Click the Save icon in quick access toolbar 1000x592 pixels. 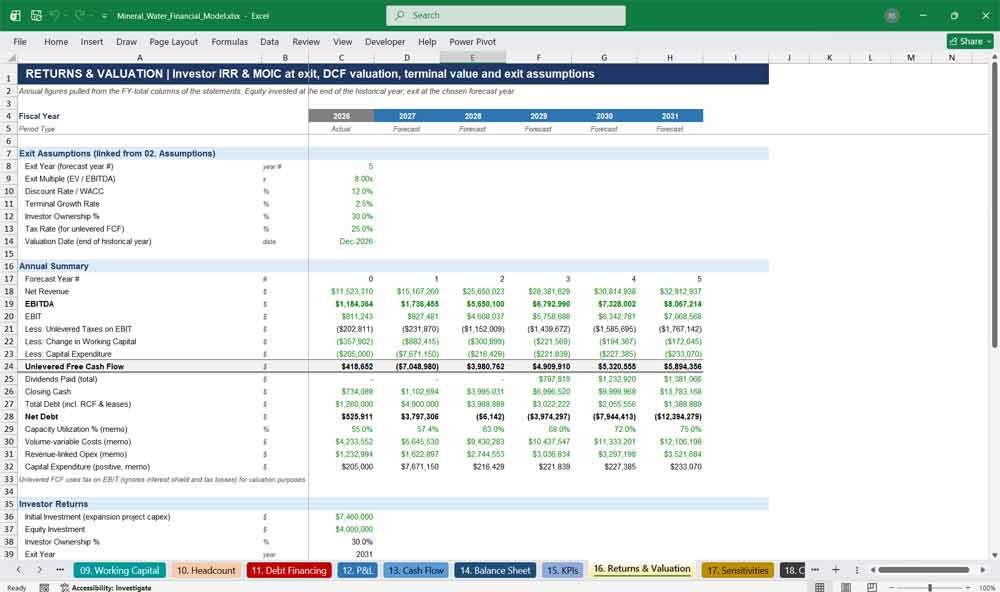coord(36,15)
